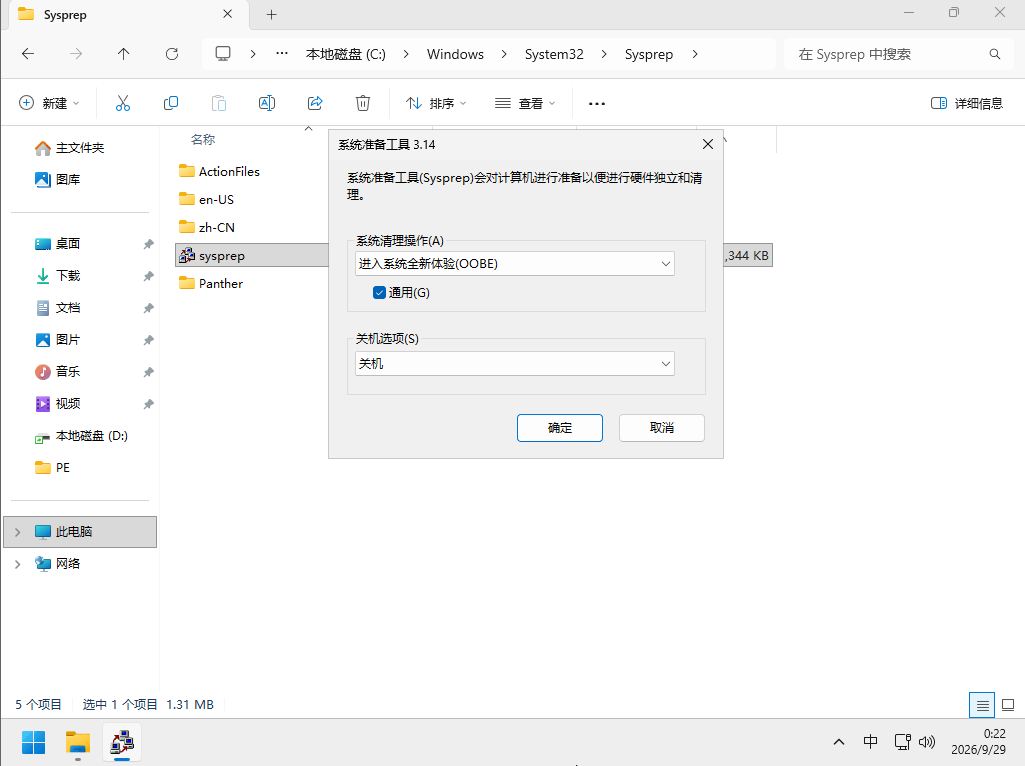
Task: Open the 查看 view menu
Action: [x=525, y=103]
